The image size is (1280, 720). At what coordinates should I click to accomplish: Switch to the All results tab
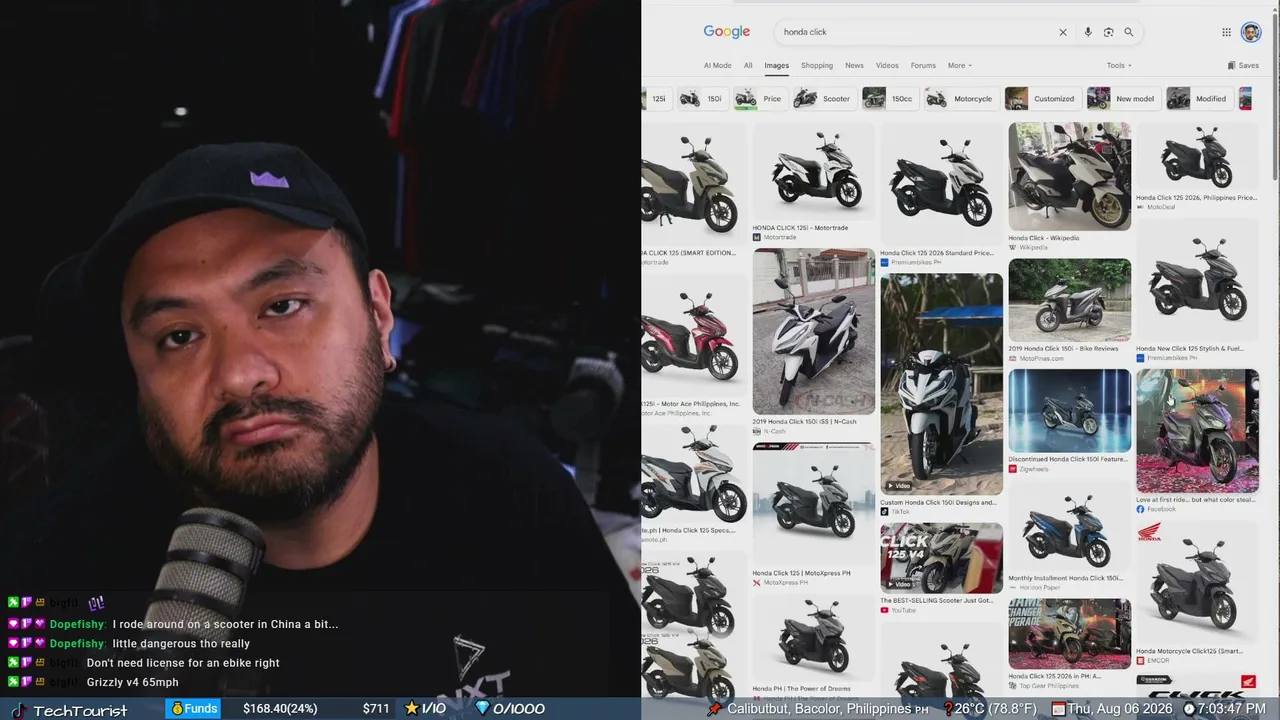pyautogui.click(x=748, y=65)
